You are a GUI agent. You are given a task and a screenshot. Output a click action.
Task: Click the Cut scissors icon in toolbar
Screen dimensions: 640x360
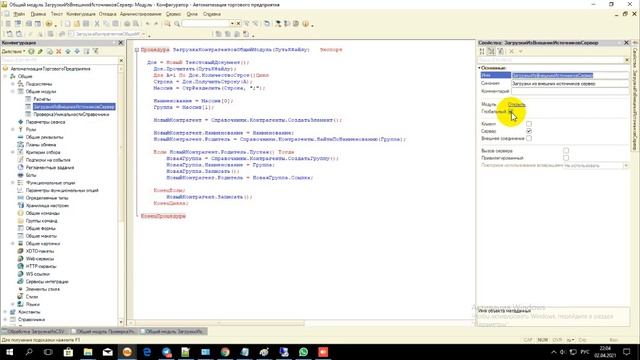pos(97,24)
